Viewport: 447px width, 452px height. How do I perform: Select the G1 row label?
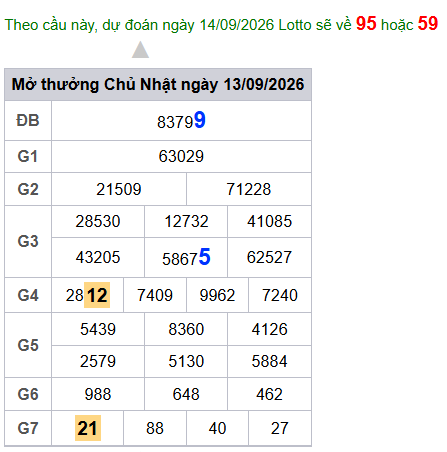[x=28, y=156]
